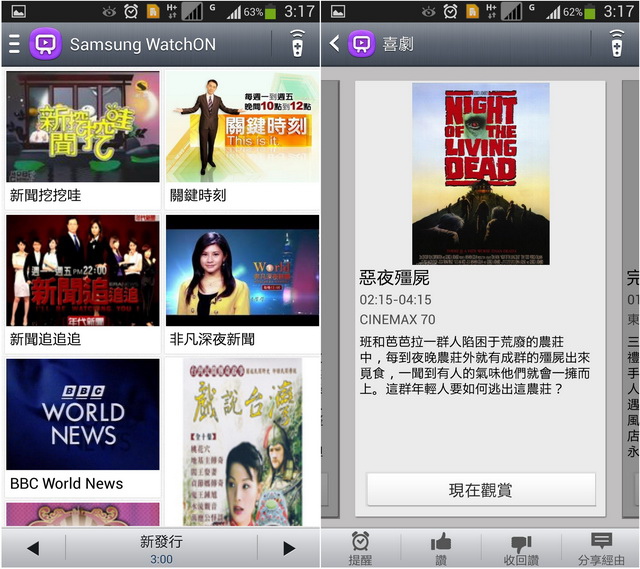The width and height of the screenshot is (640, 569).
Task: Tap picture notification icon in left status bar
Action: [19, 11]
